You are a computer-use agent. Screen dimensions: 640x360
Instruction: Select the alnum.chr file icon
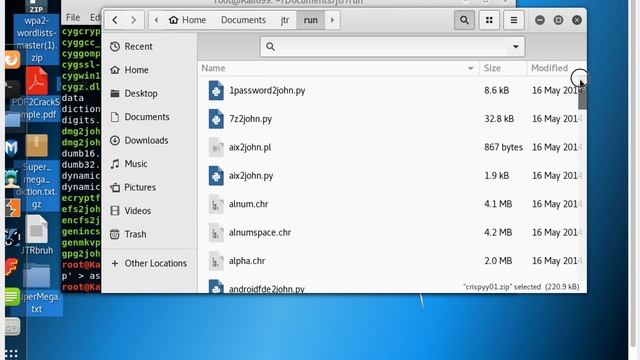click(x=216, y=204)
